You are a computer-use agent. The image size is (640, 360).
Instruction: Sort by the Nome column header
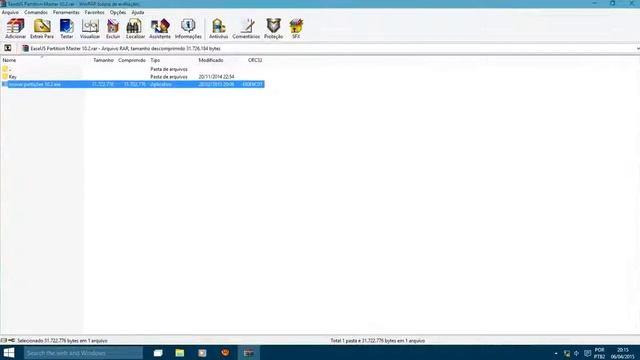point(9,60)
